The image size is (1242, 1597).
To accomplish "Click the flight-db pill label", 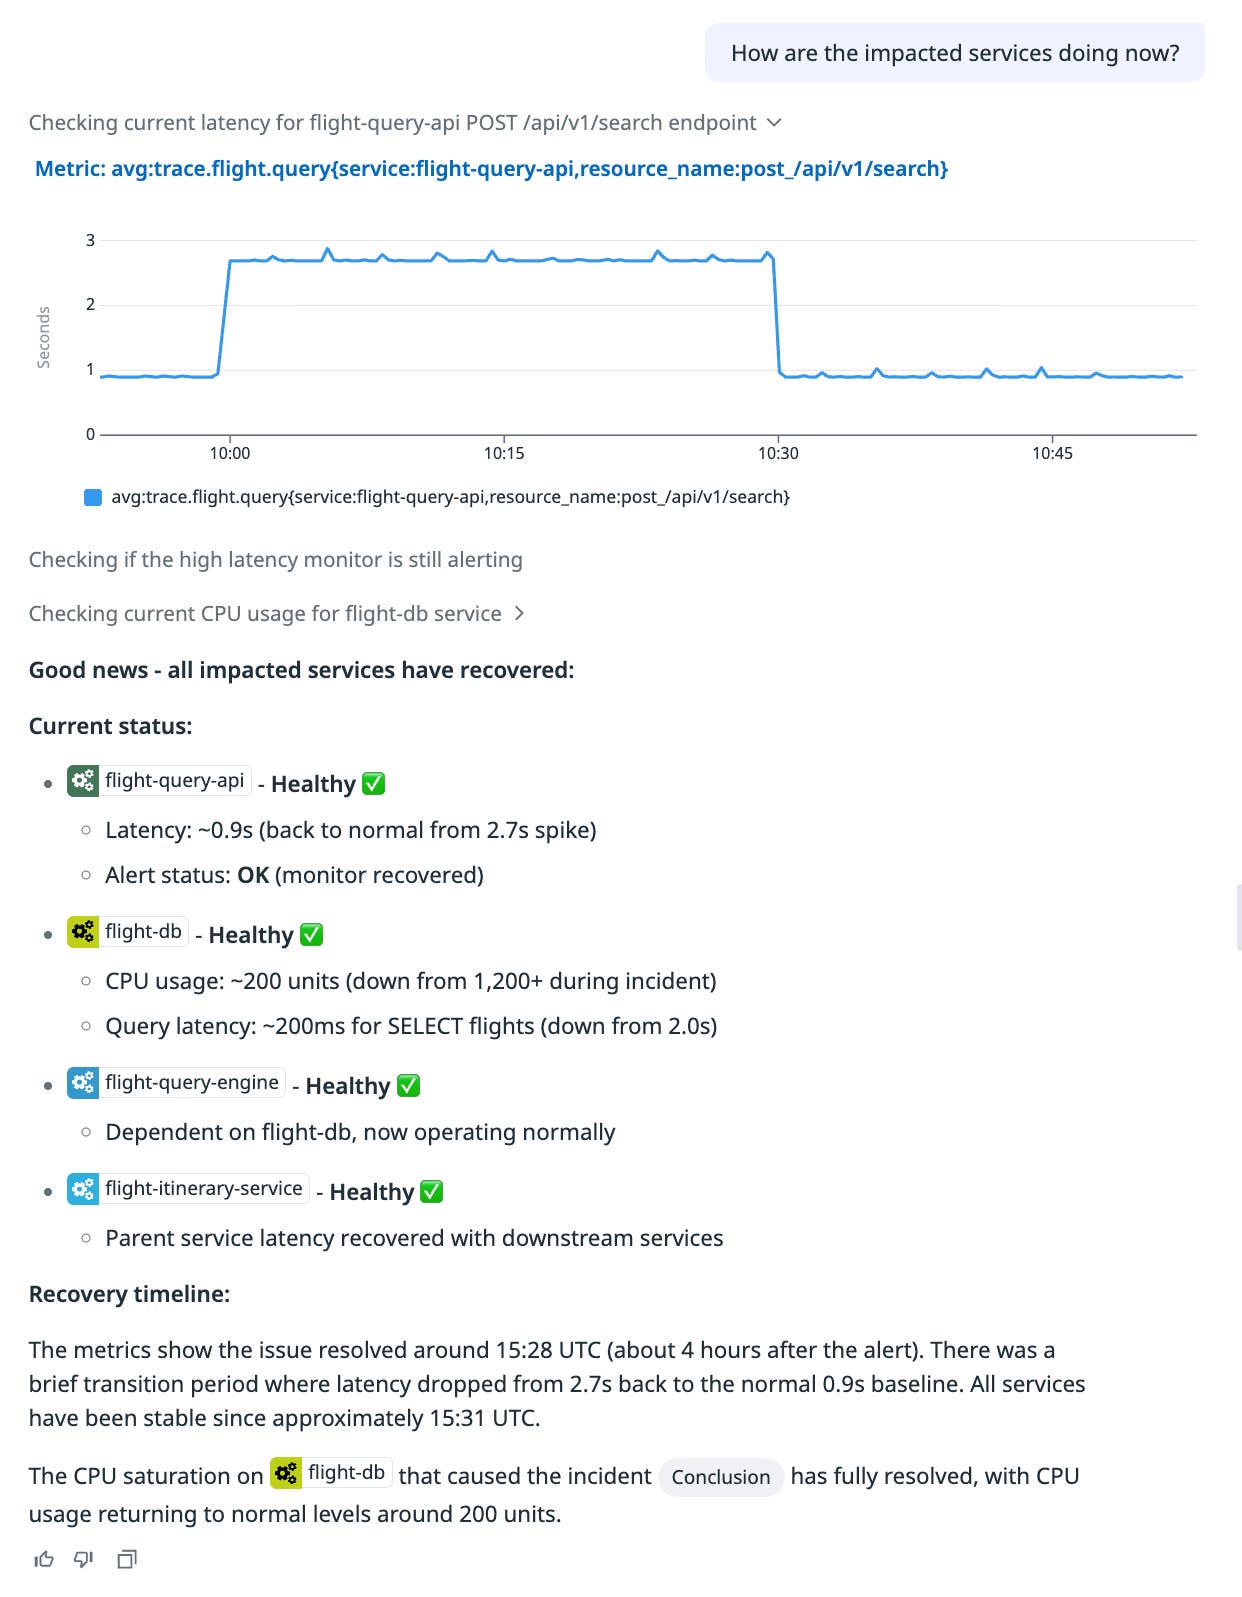I will [144, 931].
